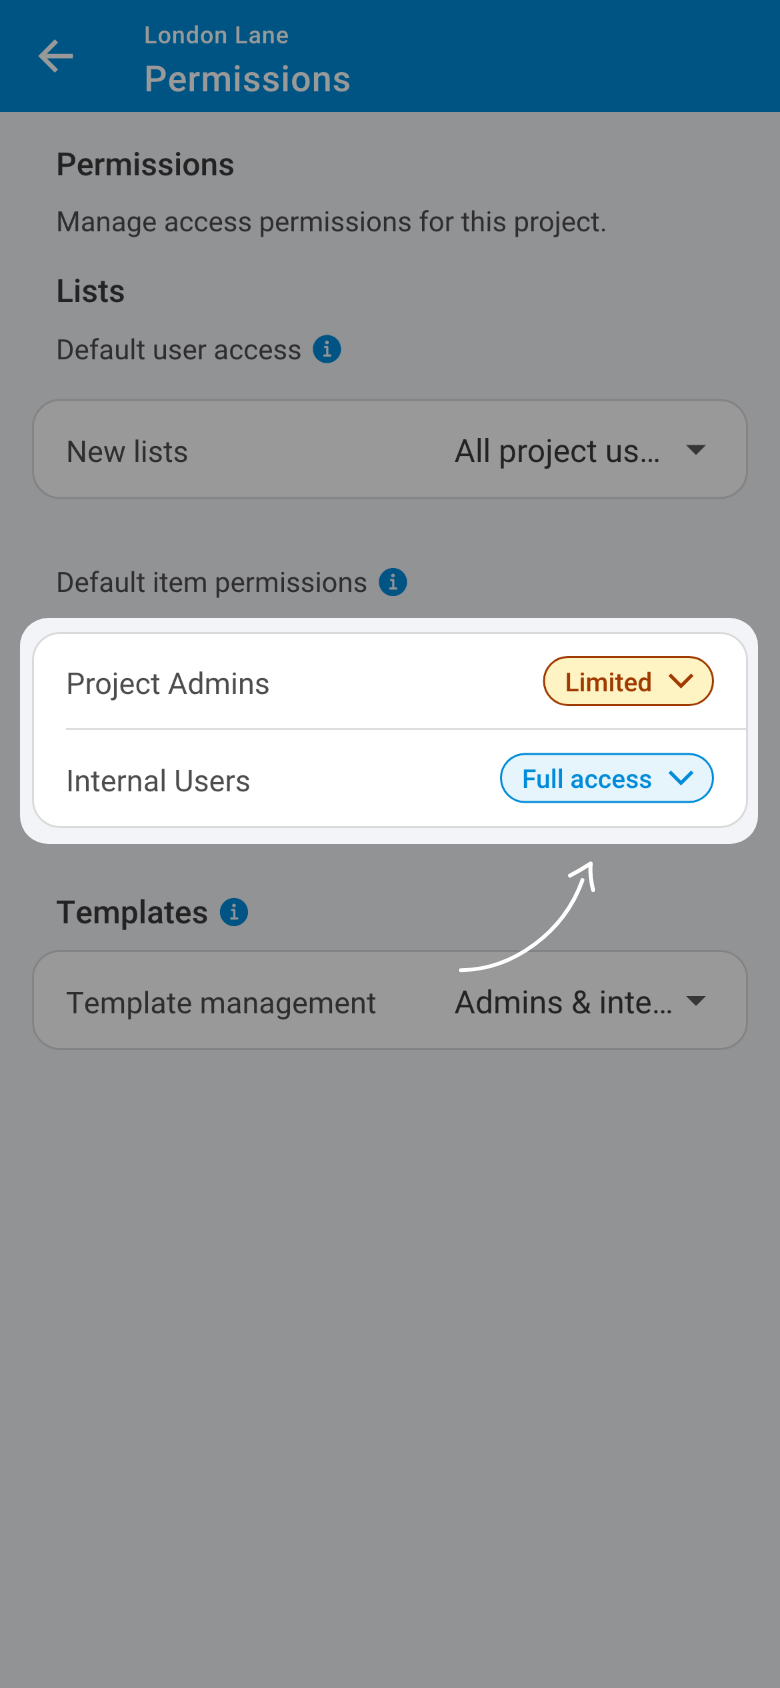Open info icon beside Default user access
This screenshot has height=1688, width=780.
(x=327, y=349)
